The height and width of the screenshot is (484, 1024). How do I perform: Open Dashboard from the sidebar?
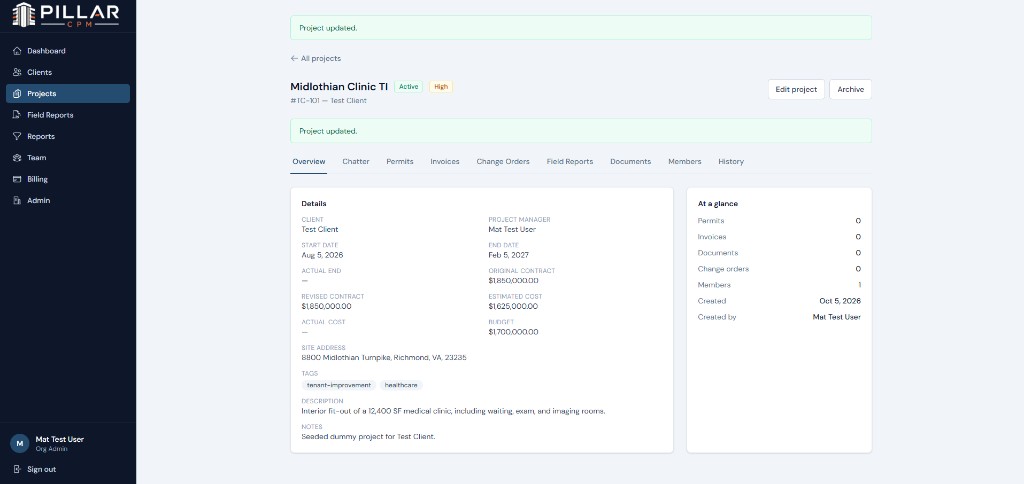(68, 51)
